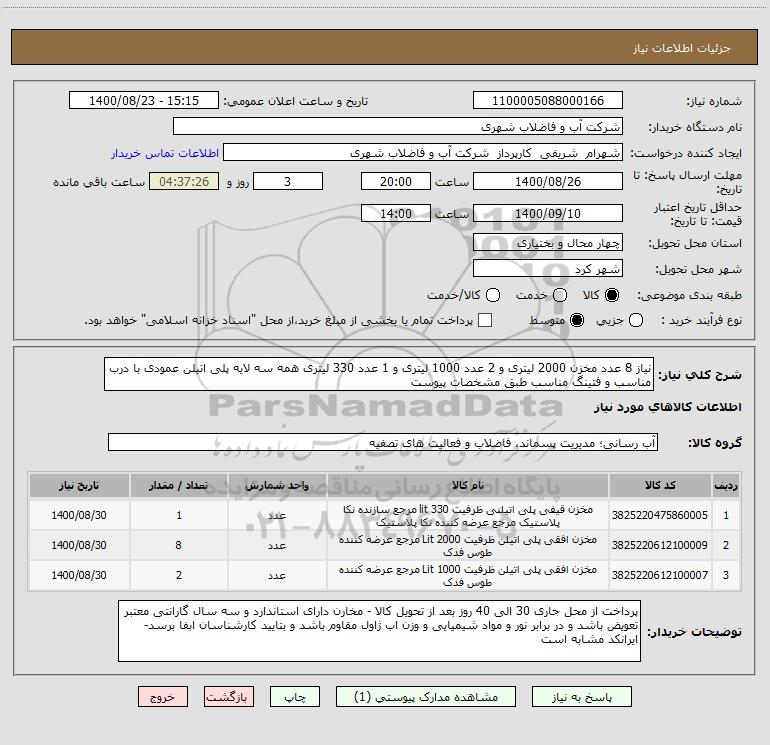Image resolution: width=770 pixels, height=745 pixels.
Task: Click the عدد unit cell in row 1
Action: tap(277, 515)
